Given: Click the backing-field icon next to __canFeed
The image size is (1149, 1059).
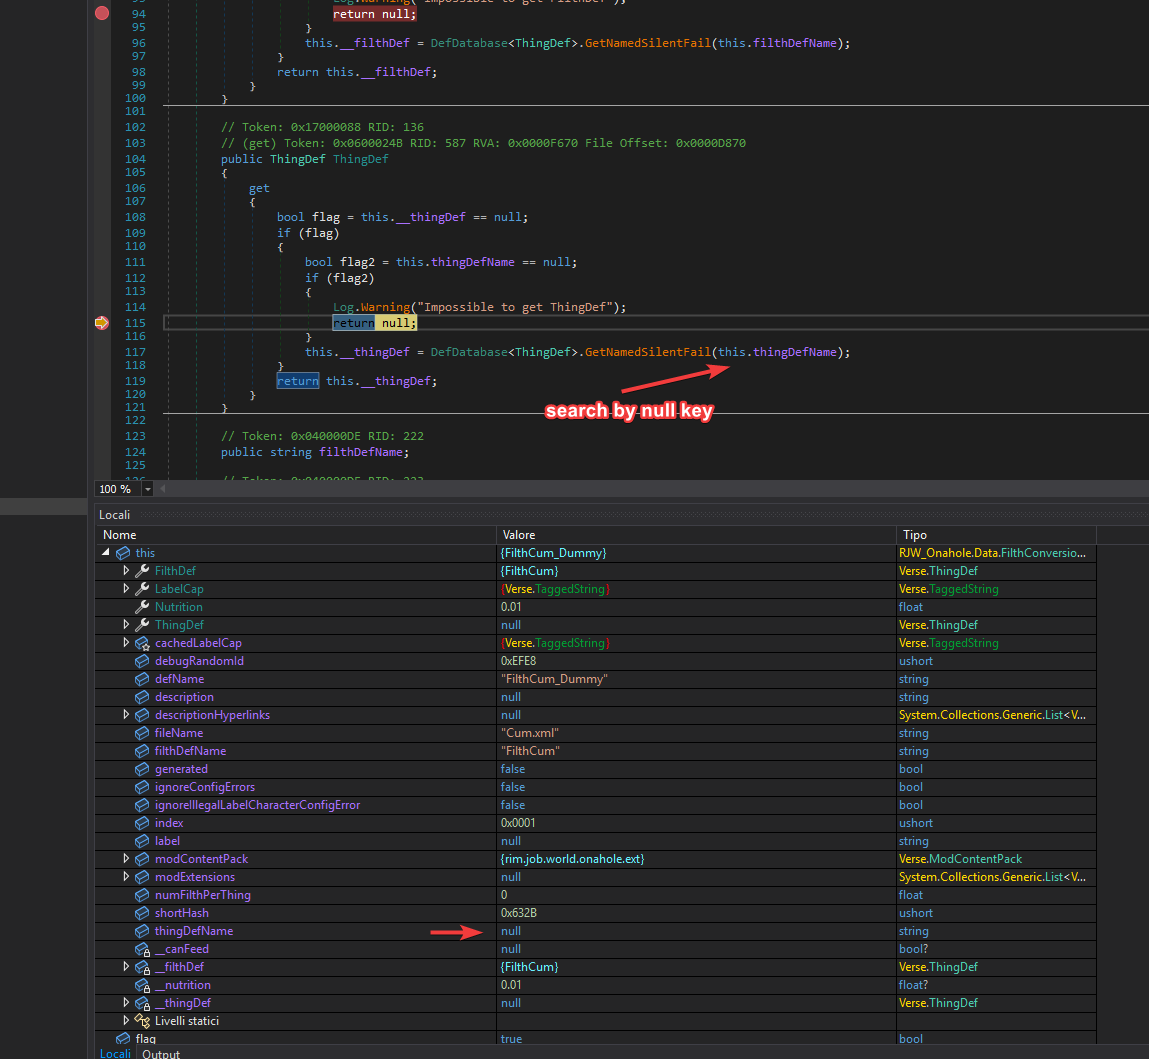Looking at the screenshot, I should (x=141, y=948).
